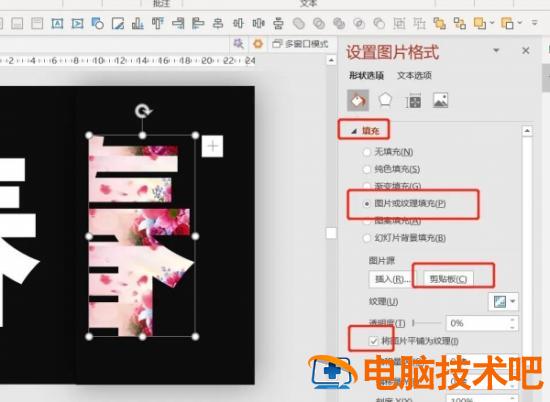The width and height of the screenshot is (550, 402).
Task: Select 图片或纹理填充(P) radio option
Action: click(x=367, y=203)
